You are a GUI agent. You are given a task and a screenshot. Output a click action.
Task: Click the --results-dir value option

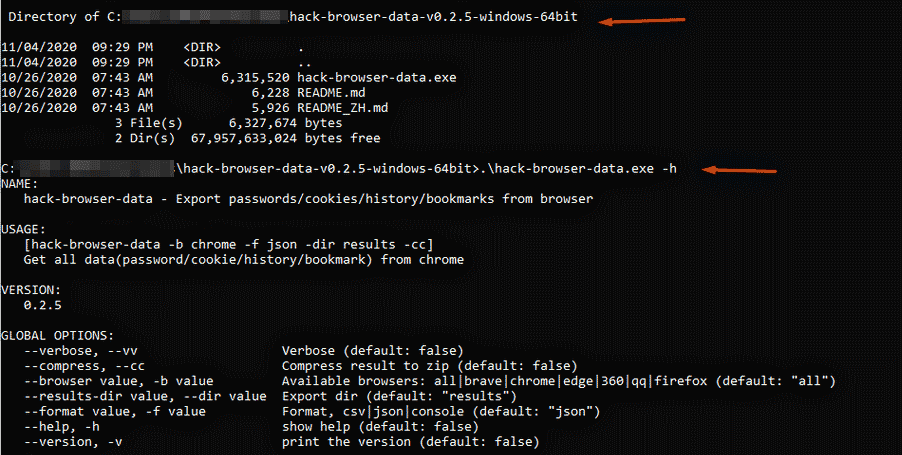tap(138, 396)
